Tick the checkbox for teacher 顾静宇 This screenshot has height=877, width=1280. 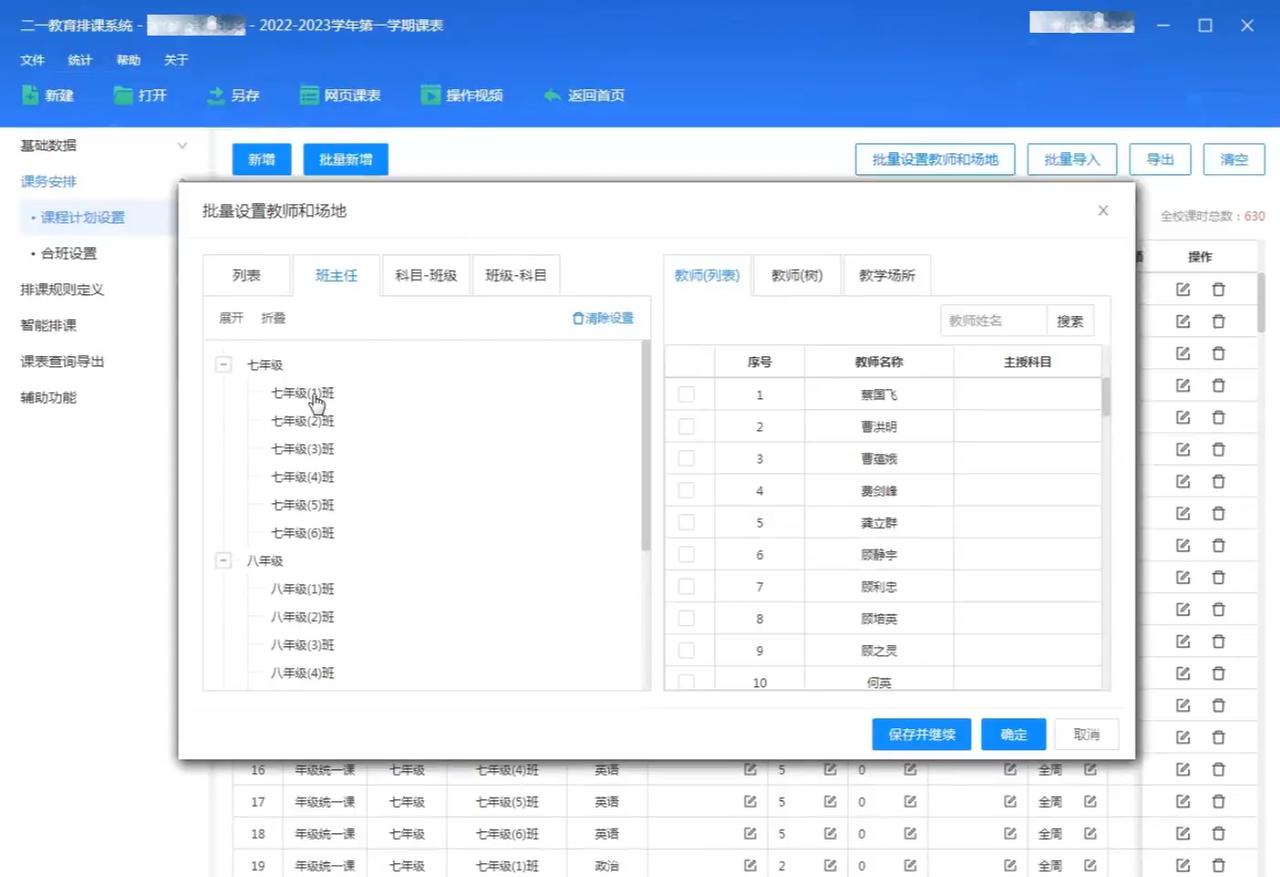(x=686, y=554)
